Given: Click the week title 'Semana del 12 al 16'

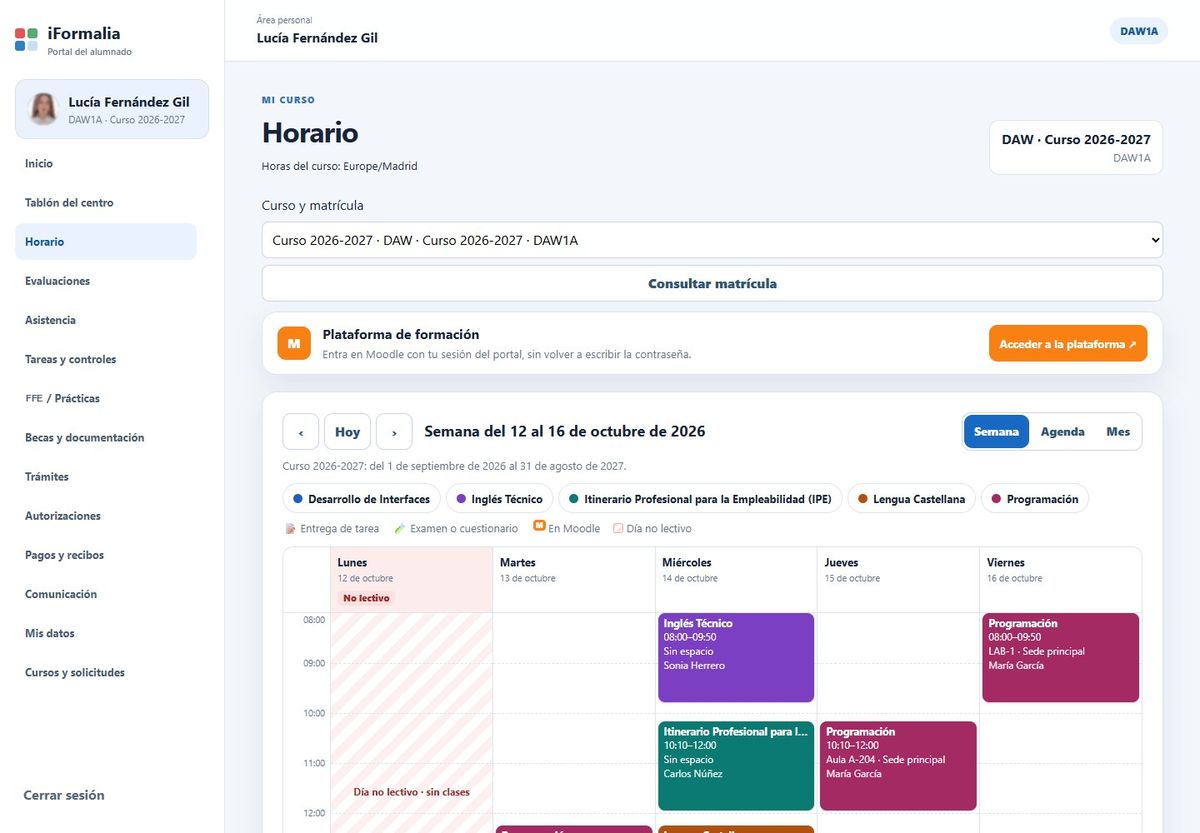Looking at the screenshot, I should [x=565, y=432].
